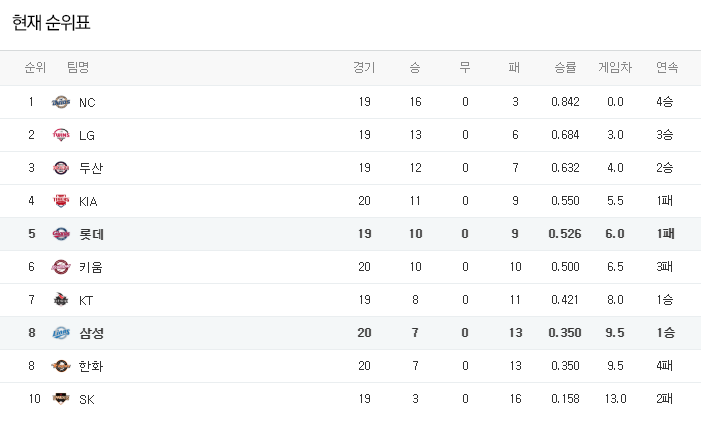
Task: Open the 한화 team name link
Action: [91, 366]
